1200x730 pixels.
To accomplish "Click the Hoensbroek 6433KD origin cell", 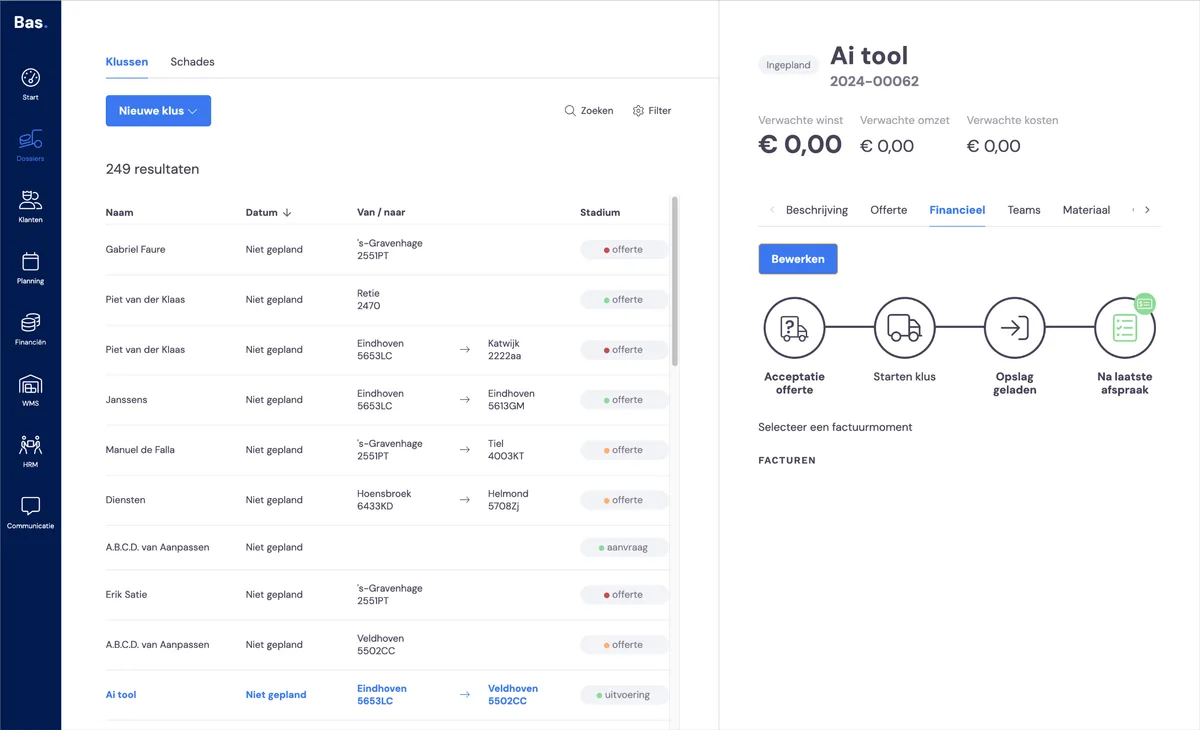I will (x=384, y=500).
